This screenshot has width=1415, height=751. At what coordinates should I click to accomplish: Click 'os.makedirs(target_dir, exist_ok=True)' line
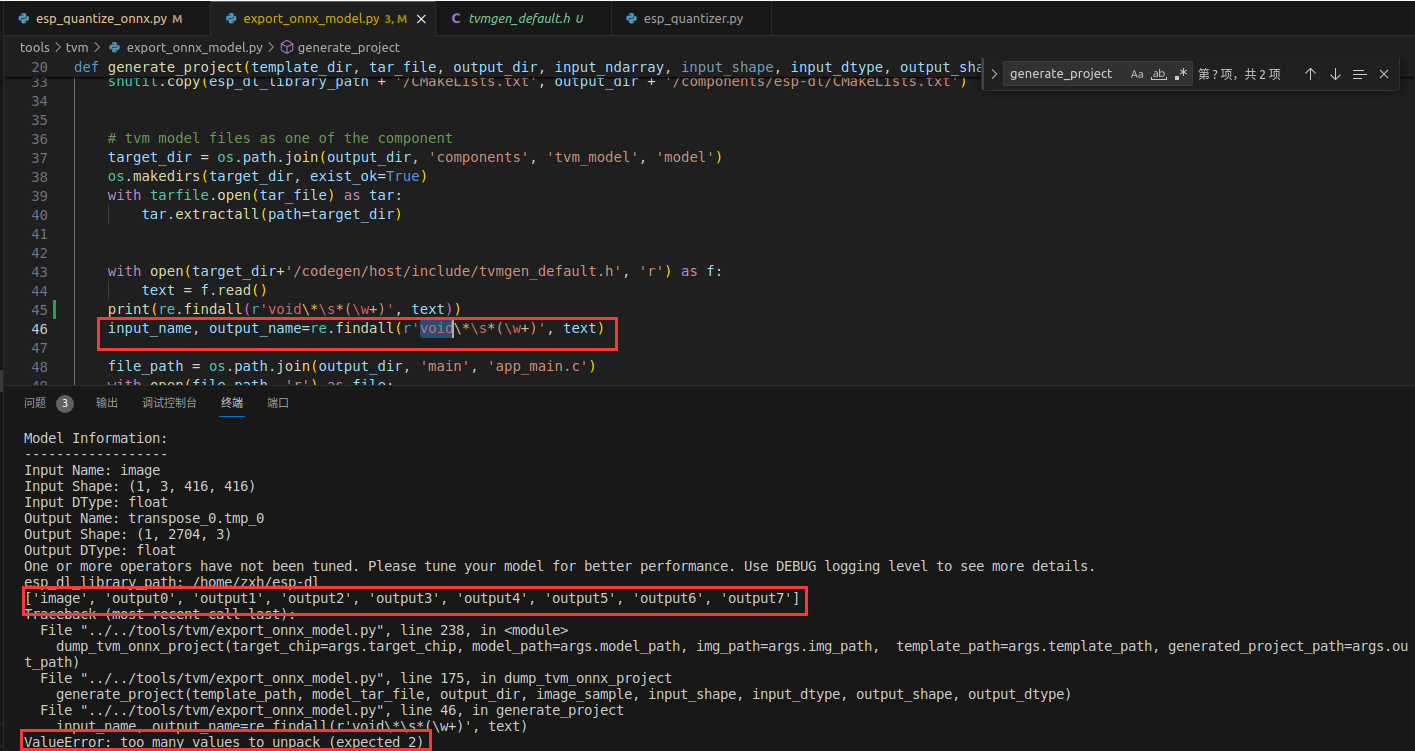pyautogui.click(x=268, y=176)
